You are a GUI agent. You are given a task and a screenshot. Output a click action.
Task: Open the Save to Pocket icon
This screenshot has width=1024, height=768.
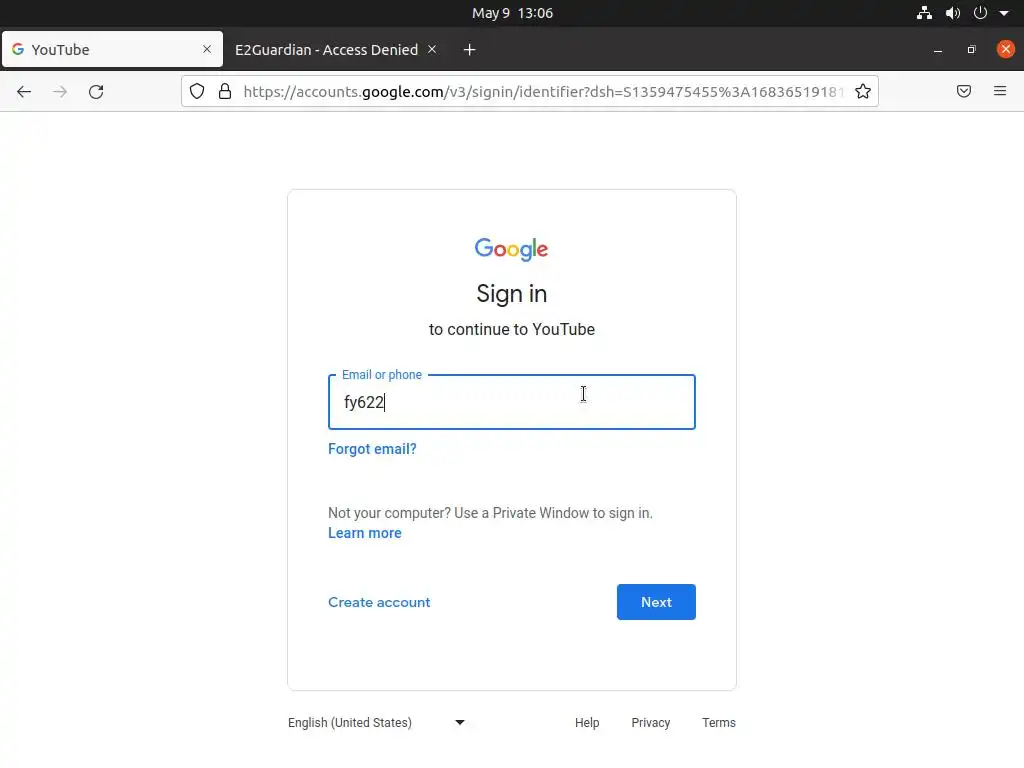[963, 91]
